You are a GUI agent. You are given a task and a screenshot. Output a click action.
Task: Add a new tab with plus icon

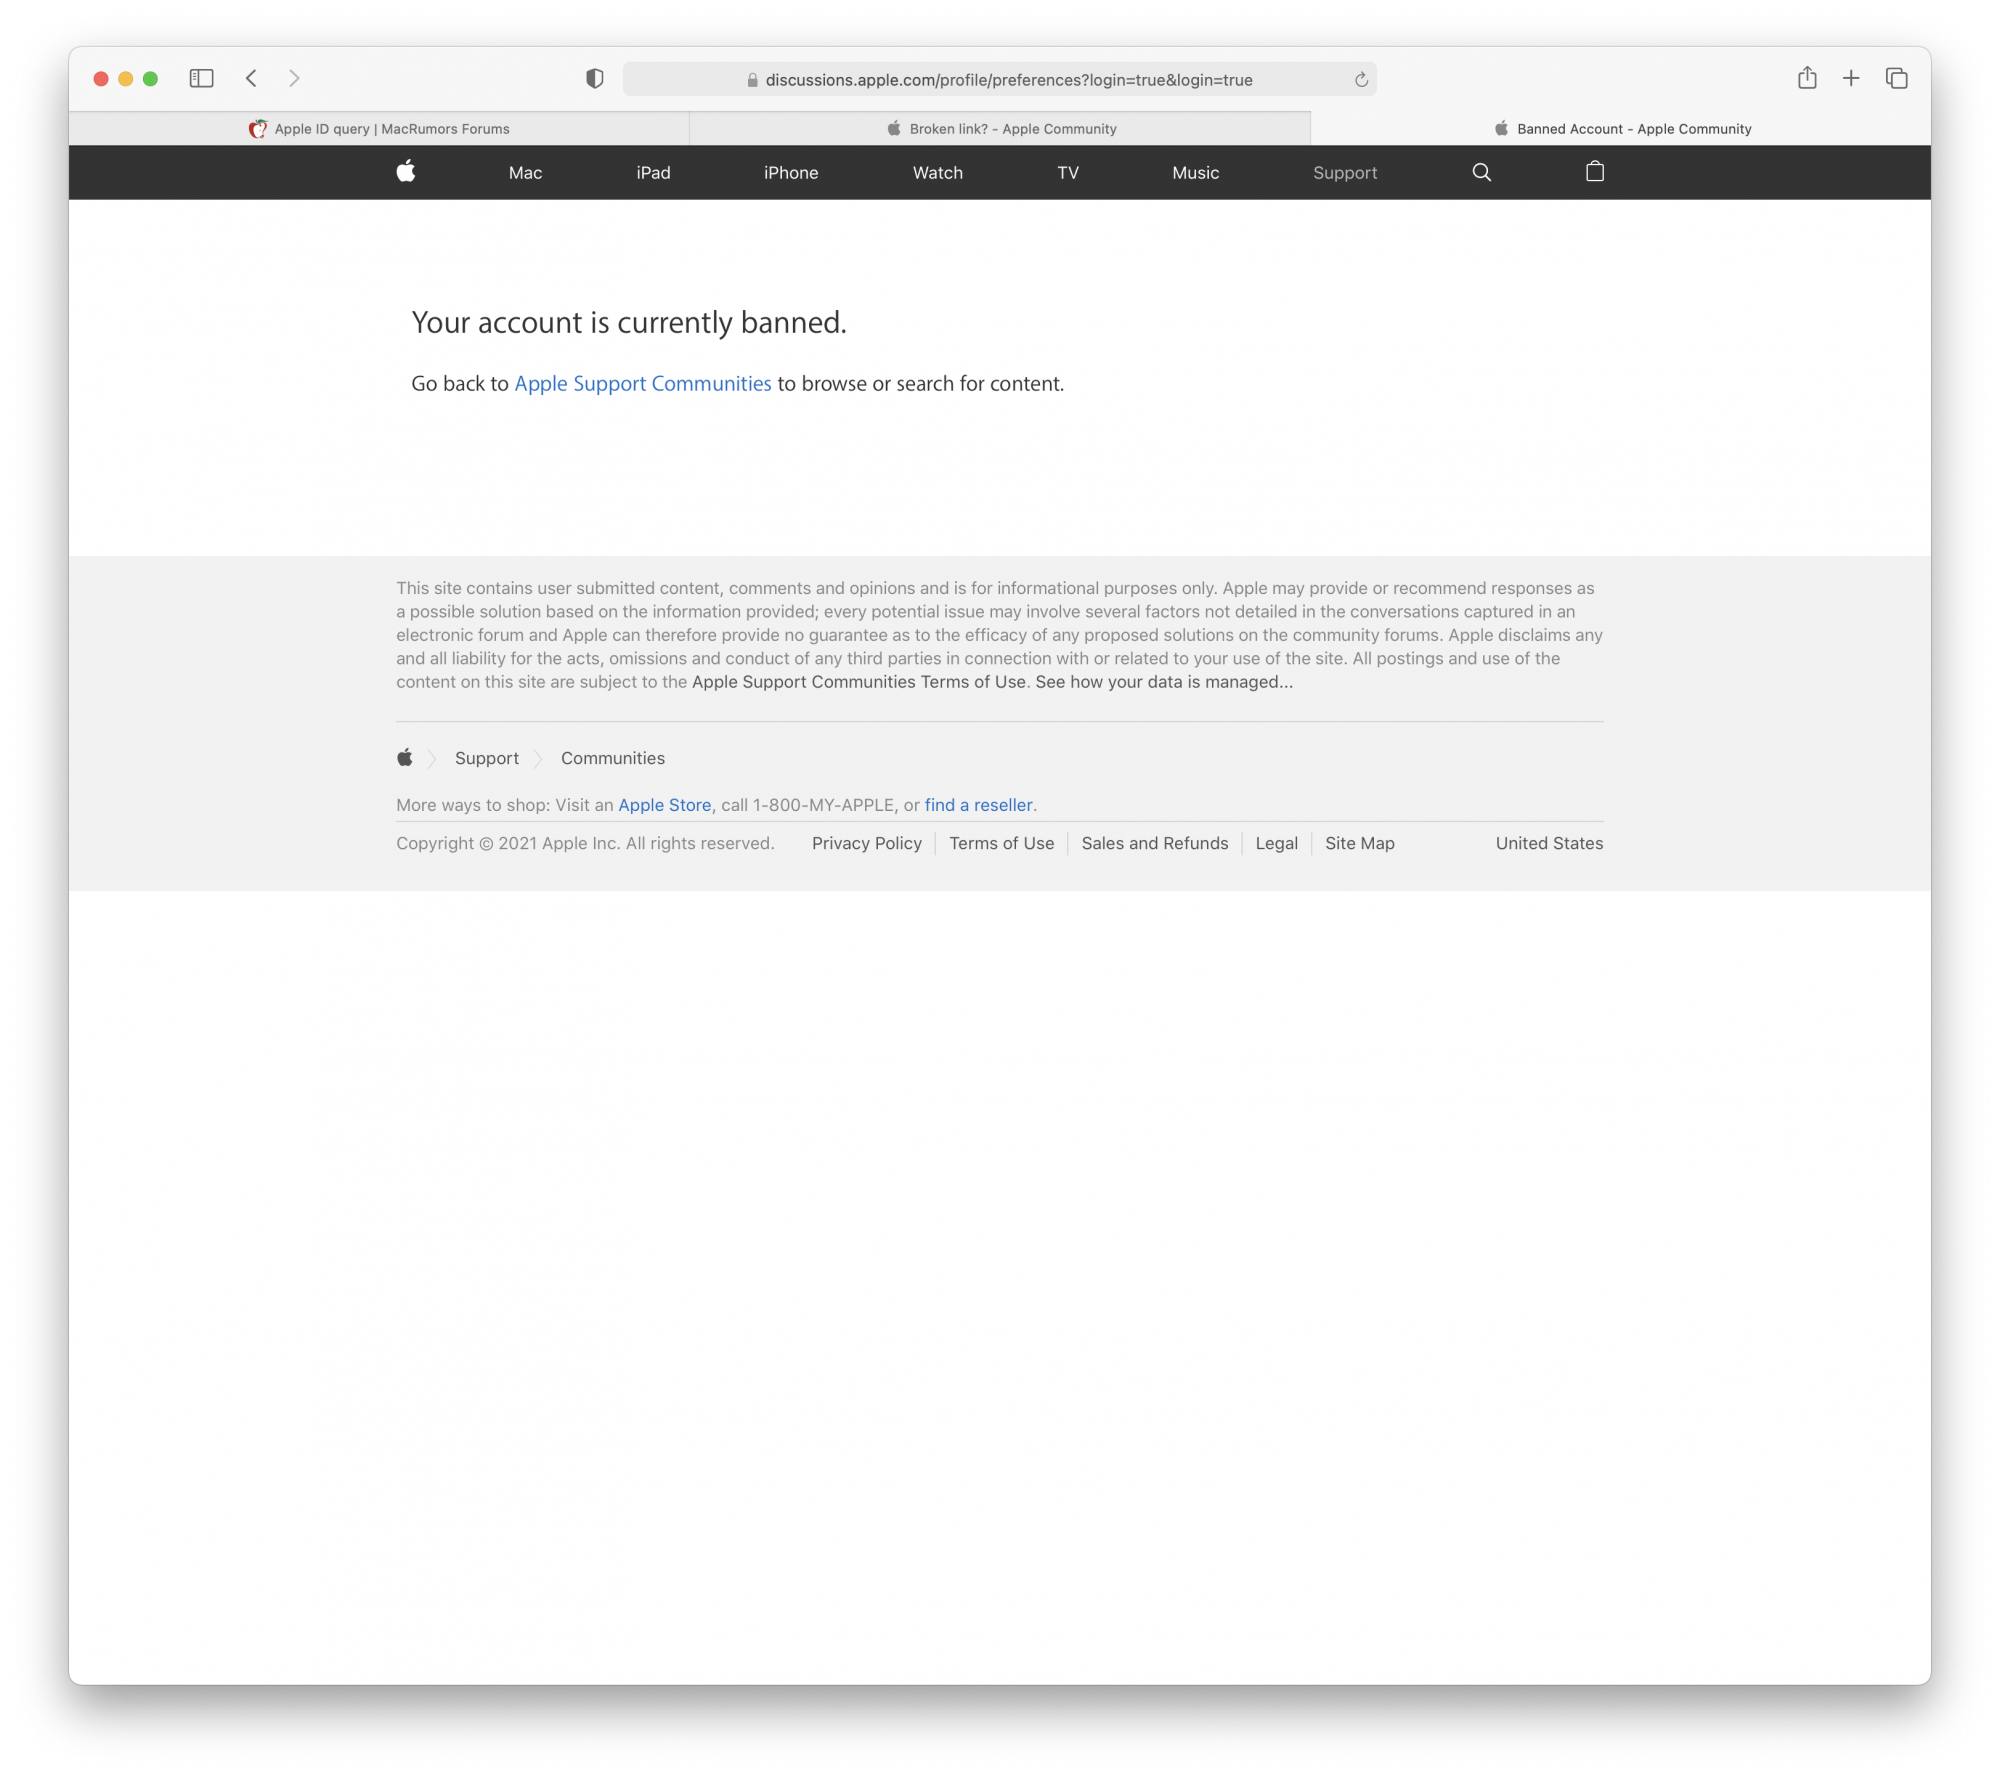[1851, 78]
